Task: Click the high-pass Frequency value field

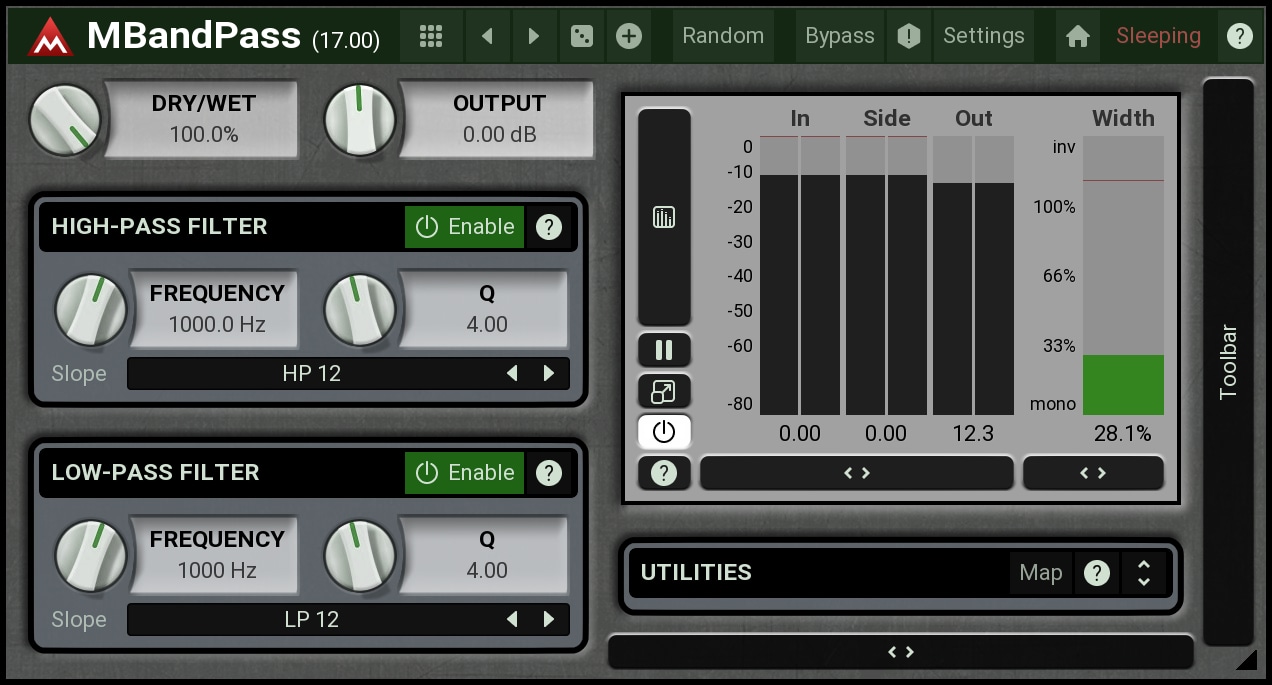Action: point(216,309)
